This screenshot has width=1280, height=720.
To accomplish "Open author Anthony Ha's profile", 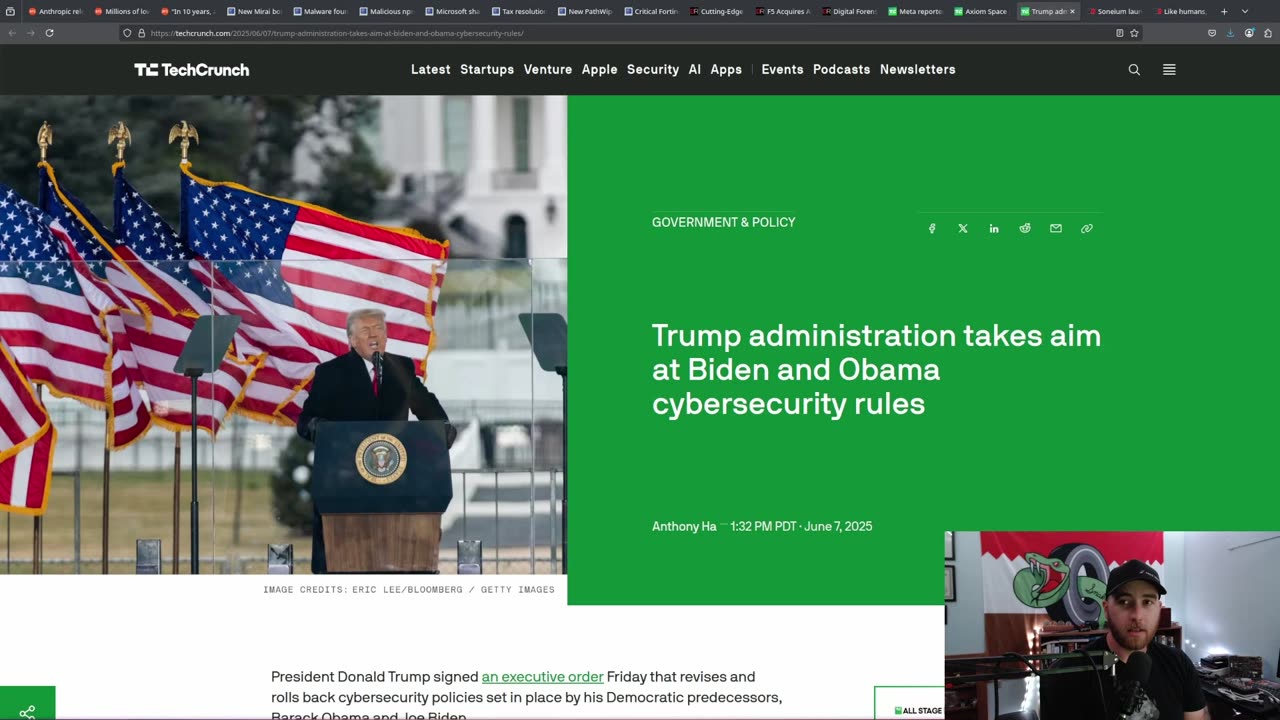I will (x=684, y=526).
